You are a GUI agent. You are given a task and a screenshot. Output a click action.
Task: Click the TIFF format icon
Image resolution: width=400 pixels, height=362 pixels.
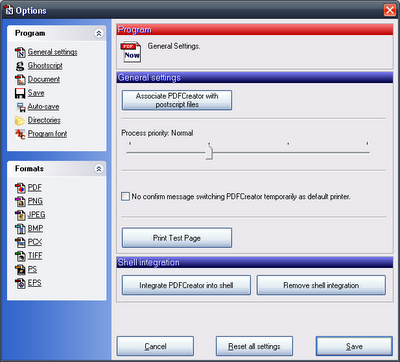(x=20, y=256)
